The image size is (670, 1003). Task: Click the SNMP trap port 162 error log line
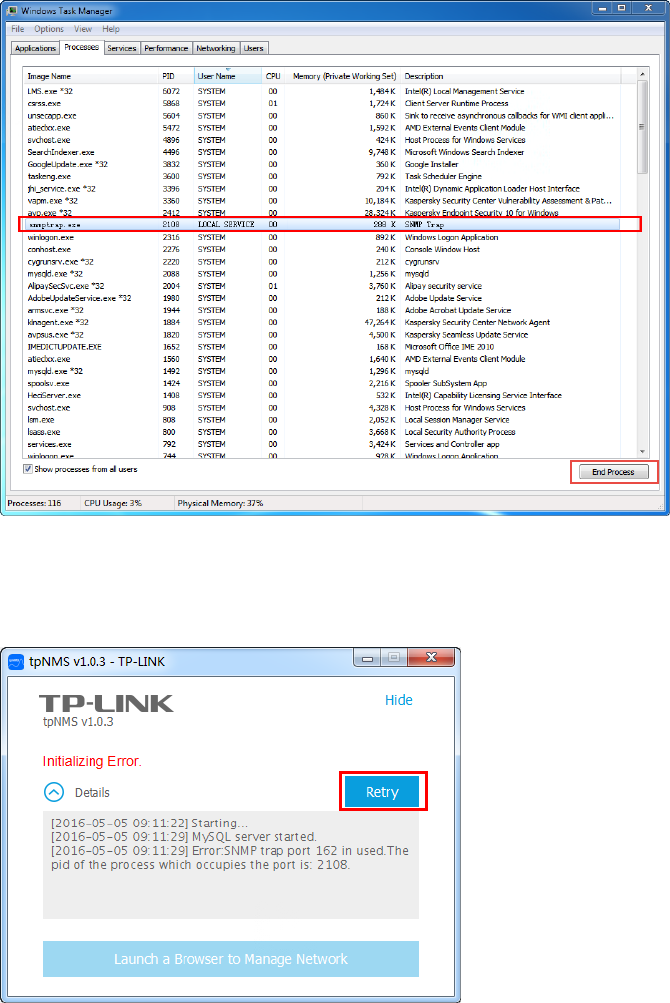click(x=230, y=858)
